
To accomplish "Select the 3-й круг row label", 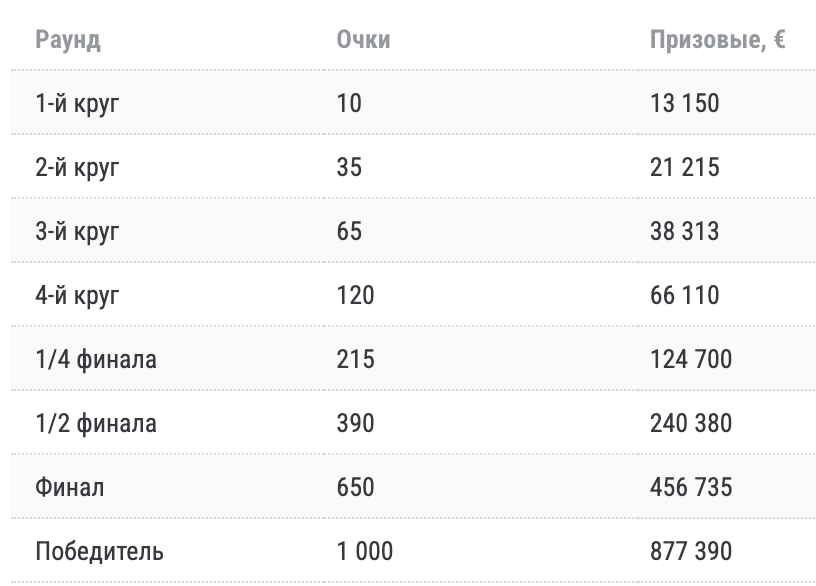I will pyautogui.click(x=77, y=232).
